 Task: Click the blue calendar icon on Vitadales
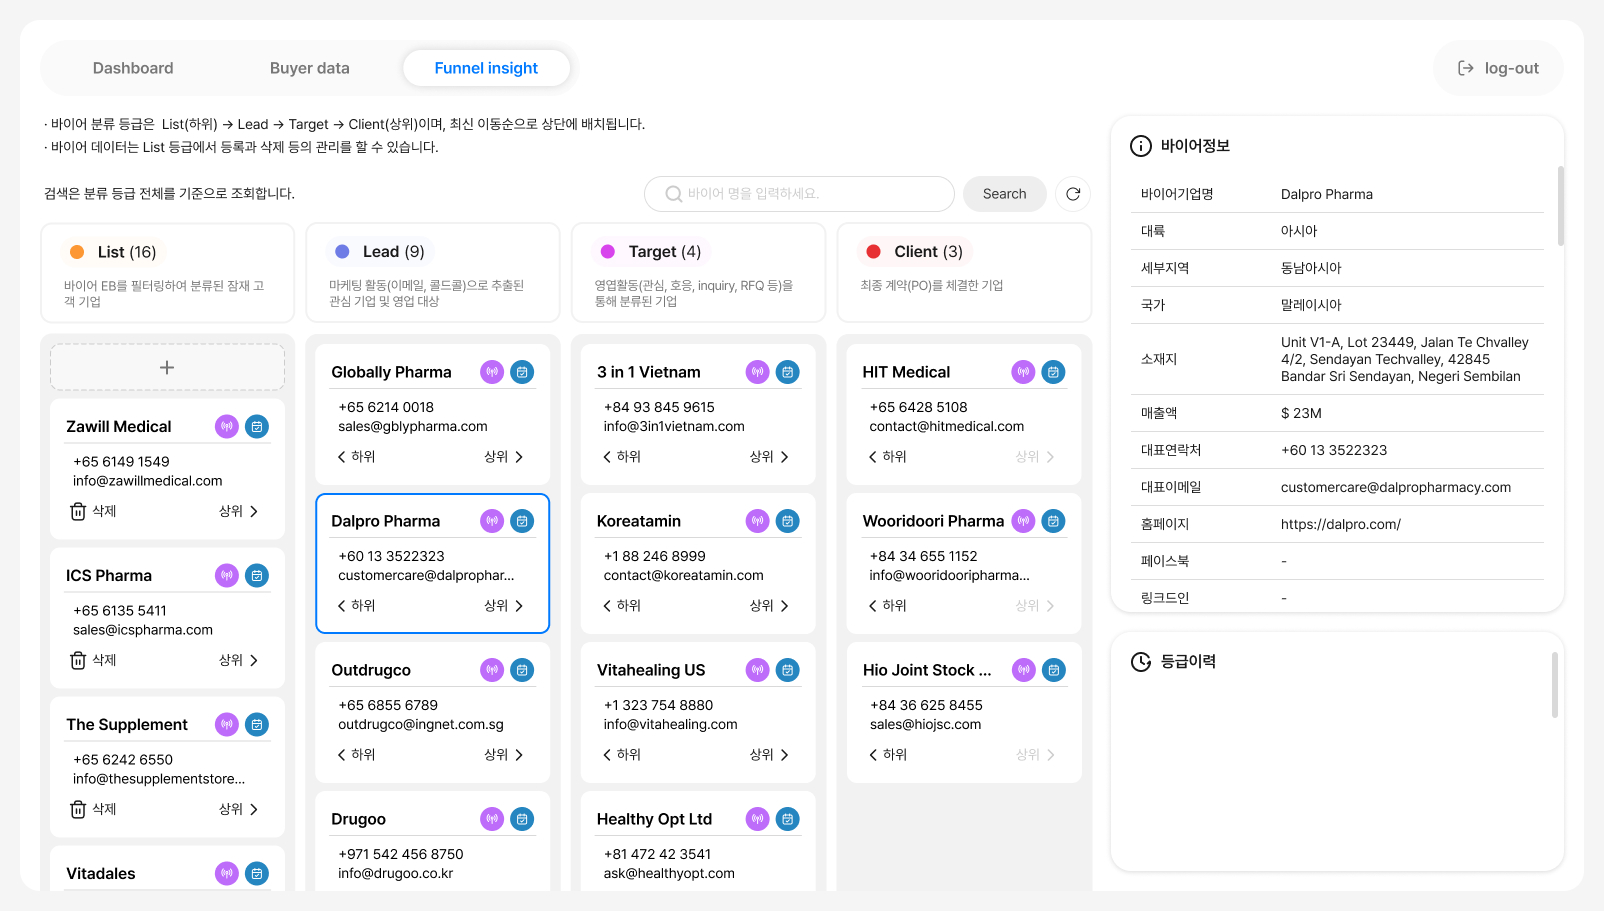[x=257, y=874]
